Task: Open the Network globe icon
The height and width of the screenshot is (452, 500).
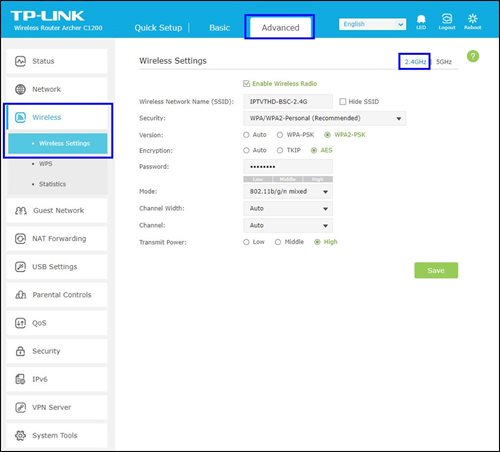Action: tap(20, 89)
